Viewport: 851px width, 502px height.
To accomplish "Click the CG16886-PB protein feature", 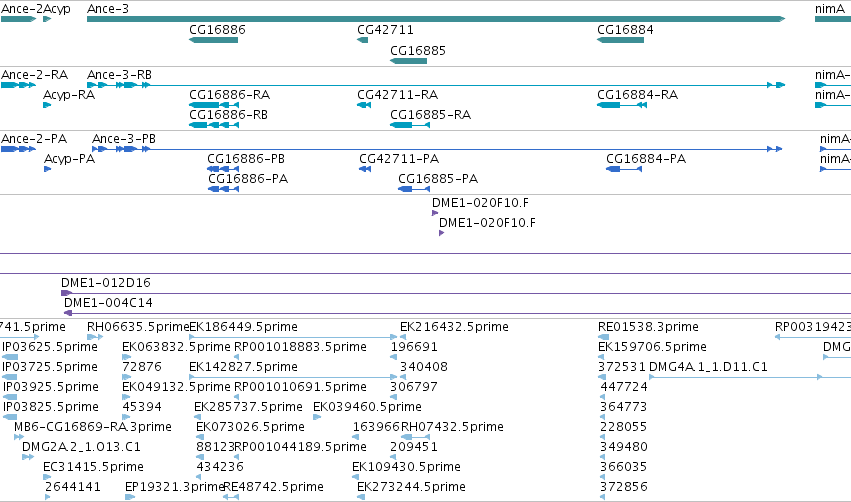I will pos(223,169).
